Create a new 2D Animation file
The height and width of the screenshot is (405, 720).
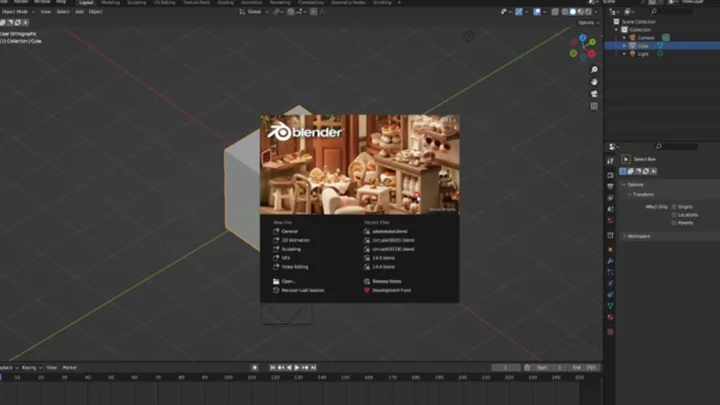click(291, 240)
